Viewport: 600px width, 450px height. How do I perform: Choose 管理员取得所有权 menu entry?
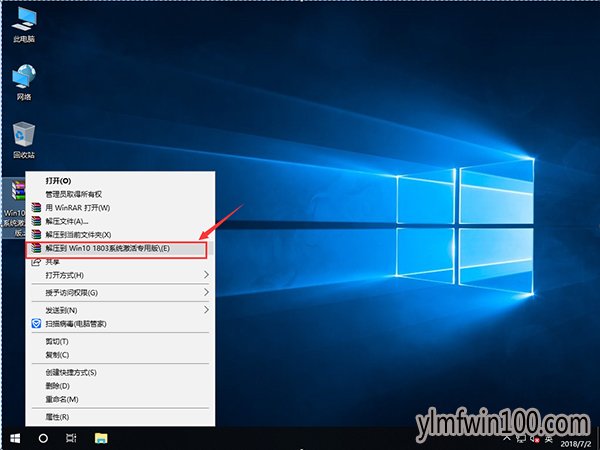(x=120, y=194)
